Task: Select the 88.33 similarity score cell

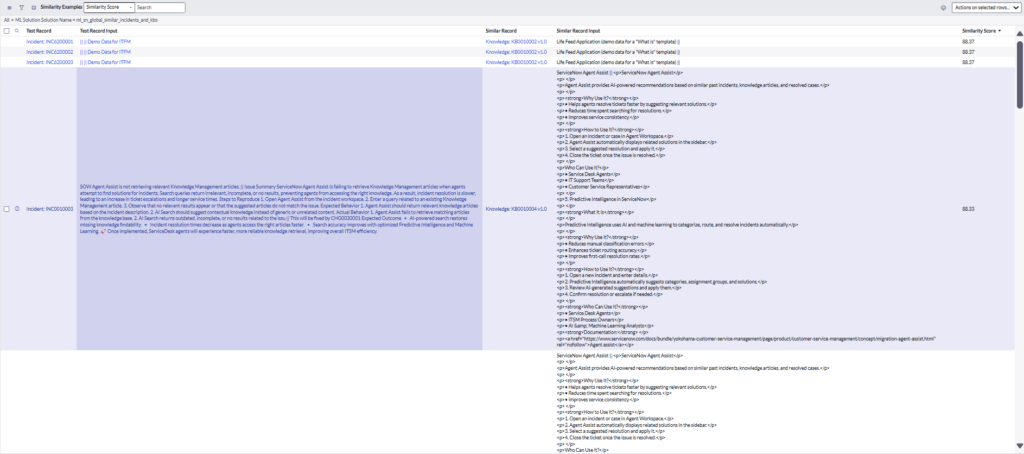Action: coord(968,209)
